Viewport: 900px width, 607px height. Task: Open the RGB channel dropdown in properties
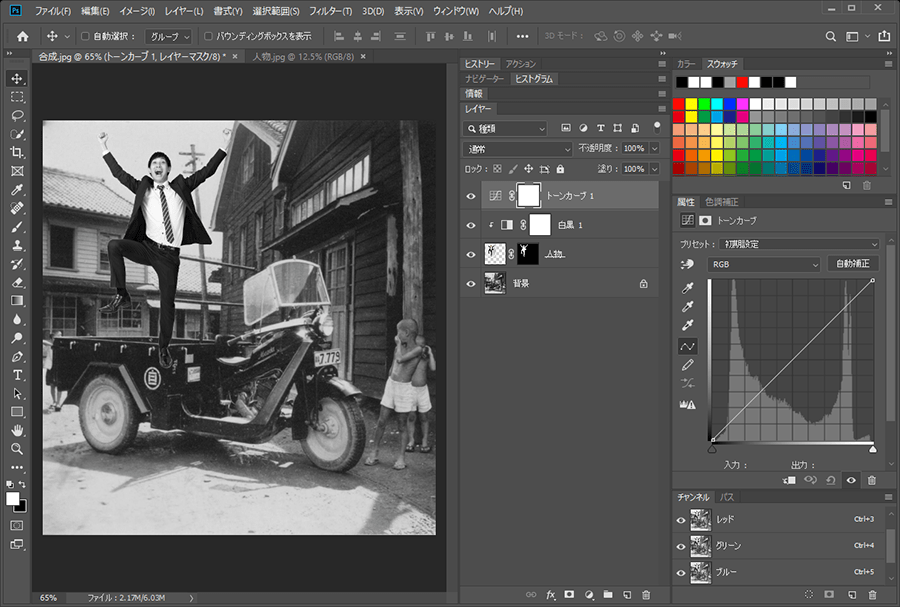(764, 265)
